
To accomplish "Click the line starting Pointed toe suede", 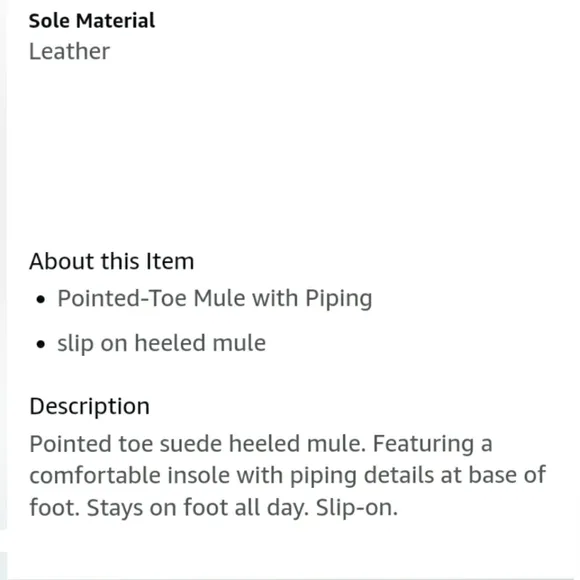I will (261, 444).
